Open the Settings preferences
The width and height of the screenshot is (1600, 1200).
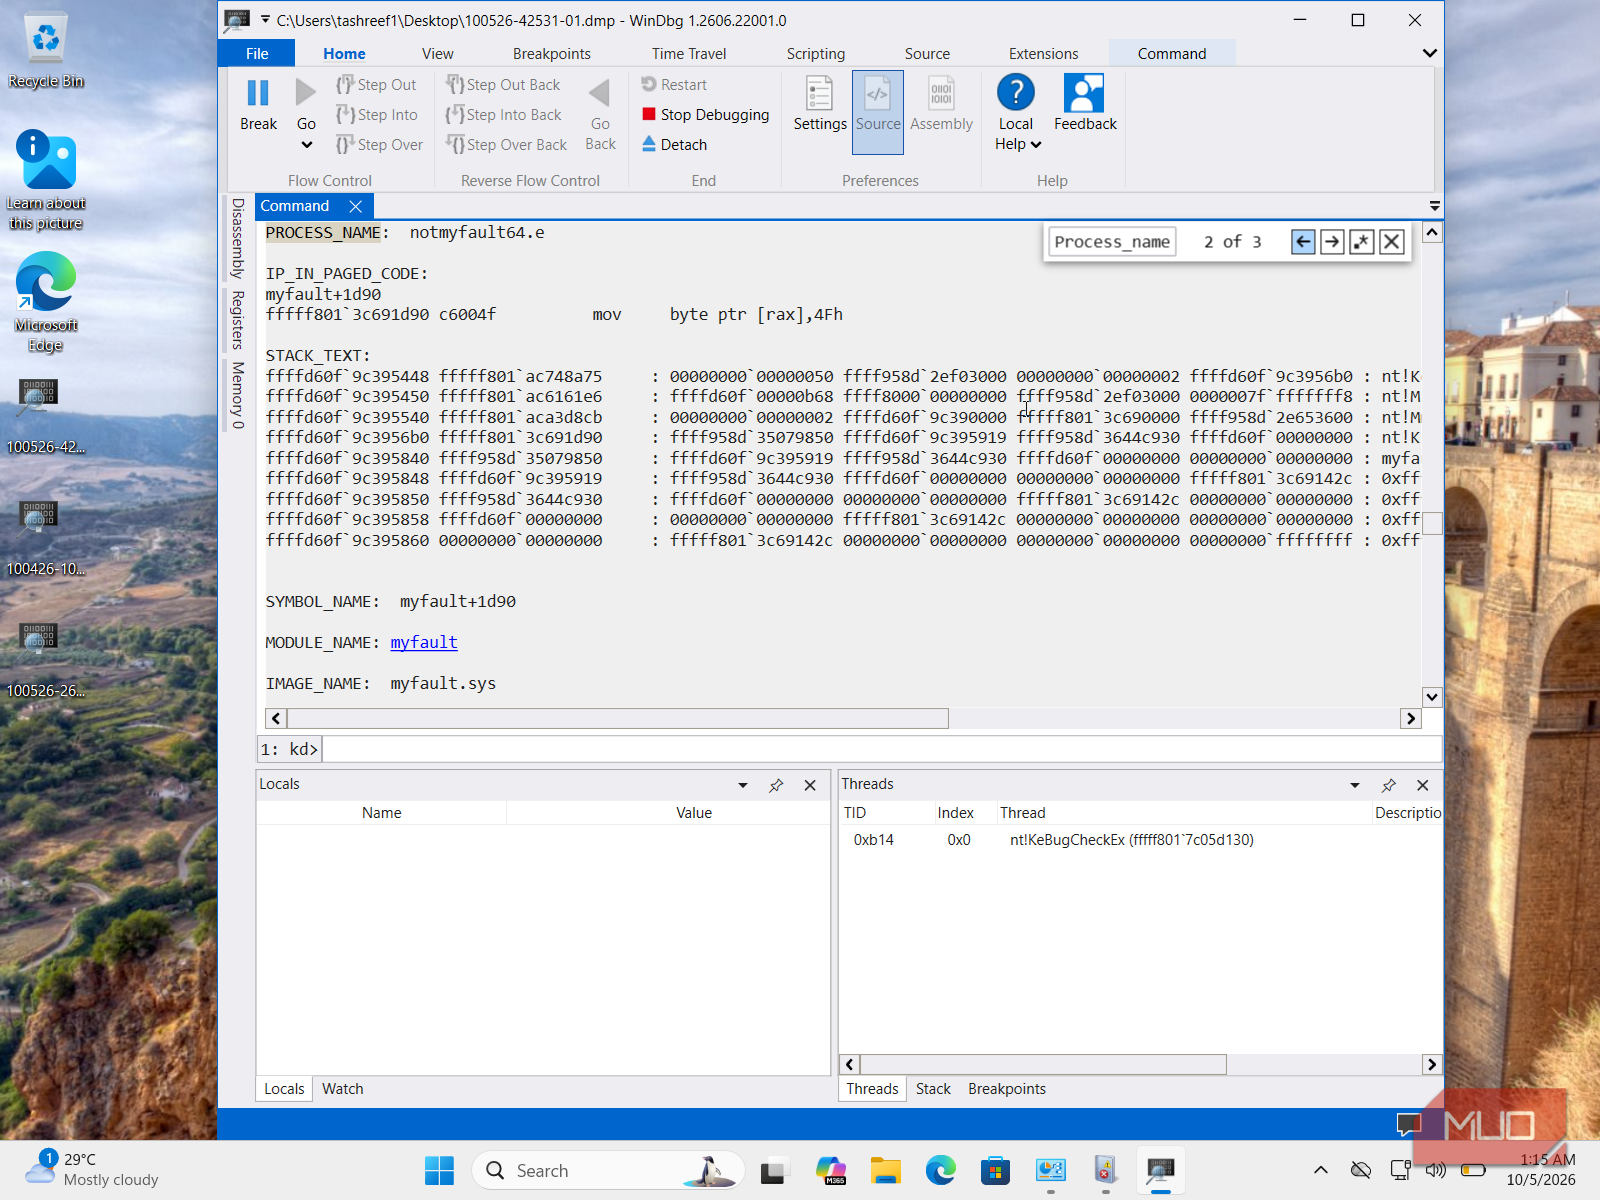pos(820,104)
